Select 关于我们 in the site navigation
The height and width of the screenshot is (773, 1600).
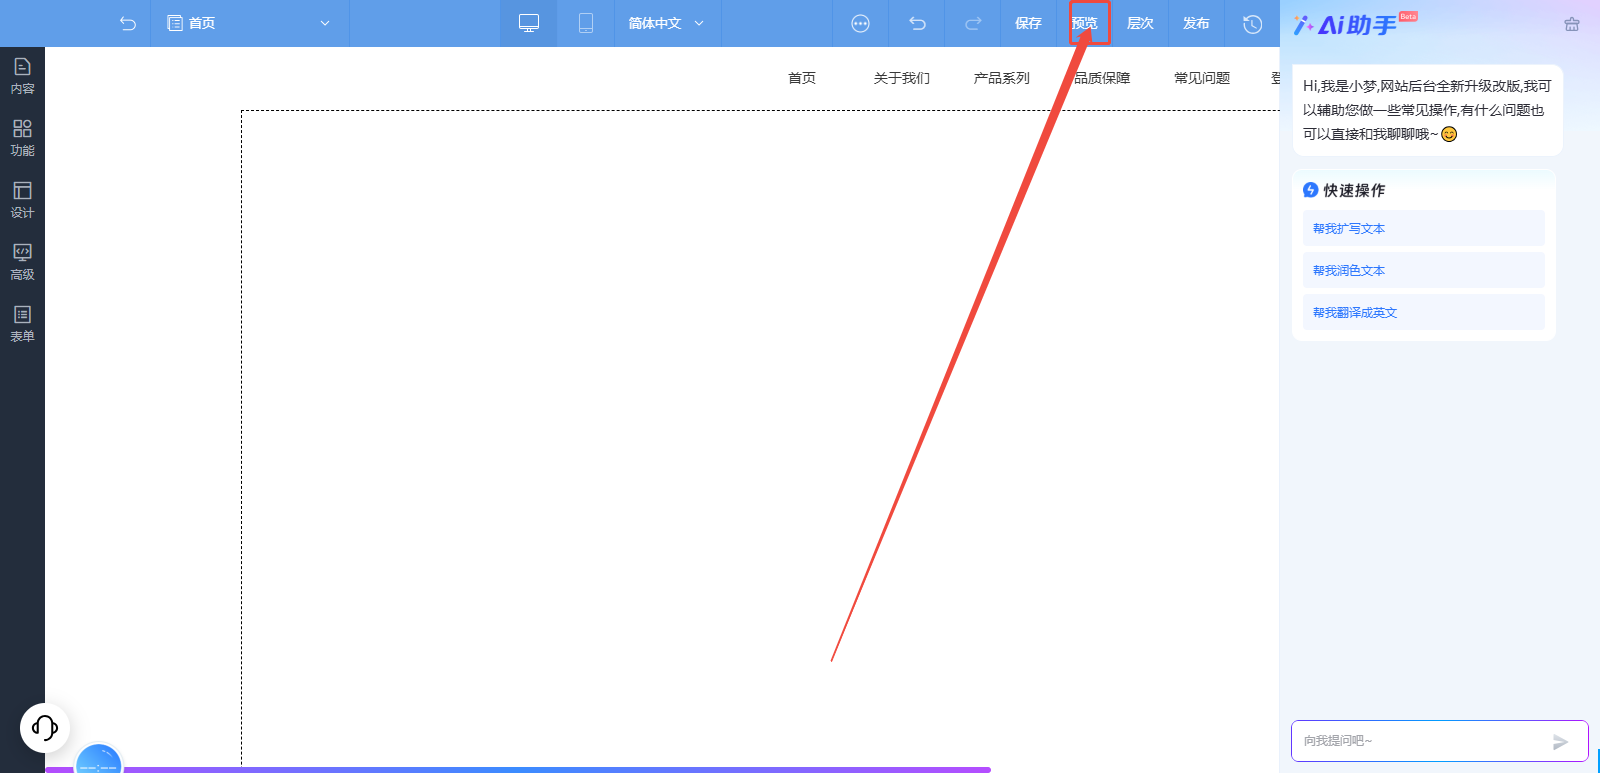(x=902, y=78)
